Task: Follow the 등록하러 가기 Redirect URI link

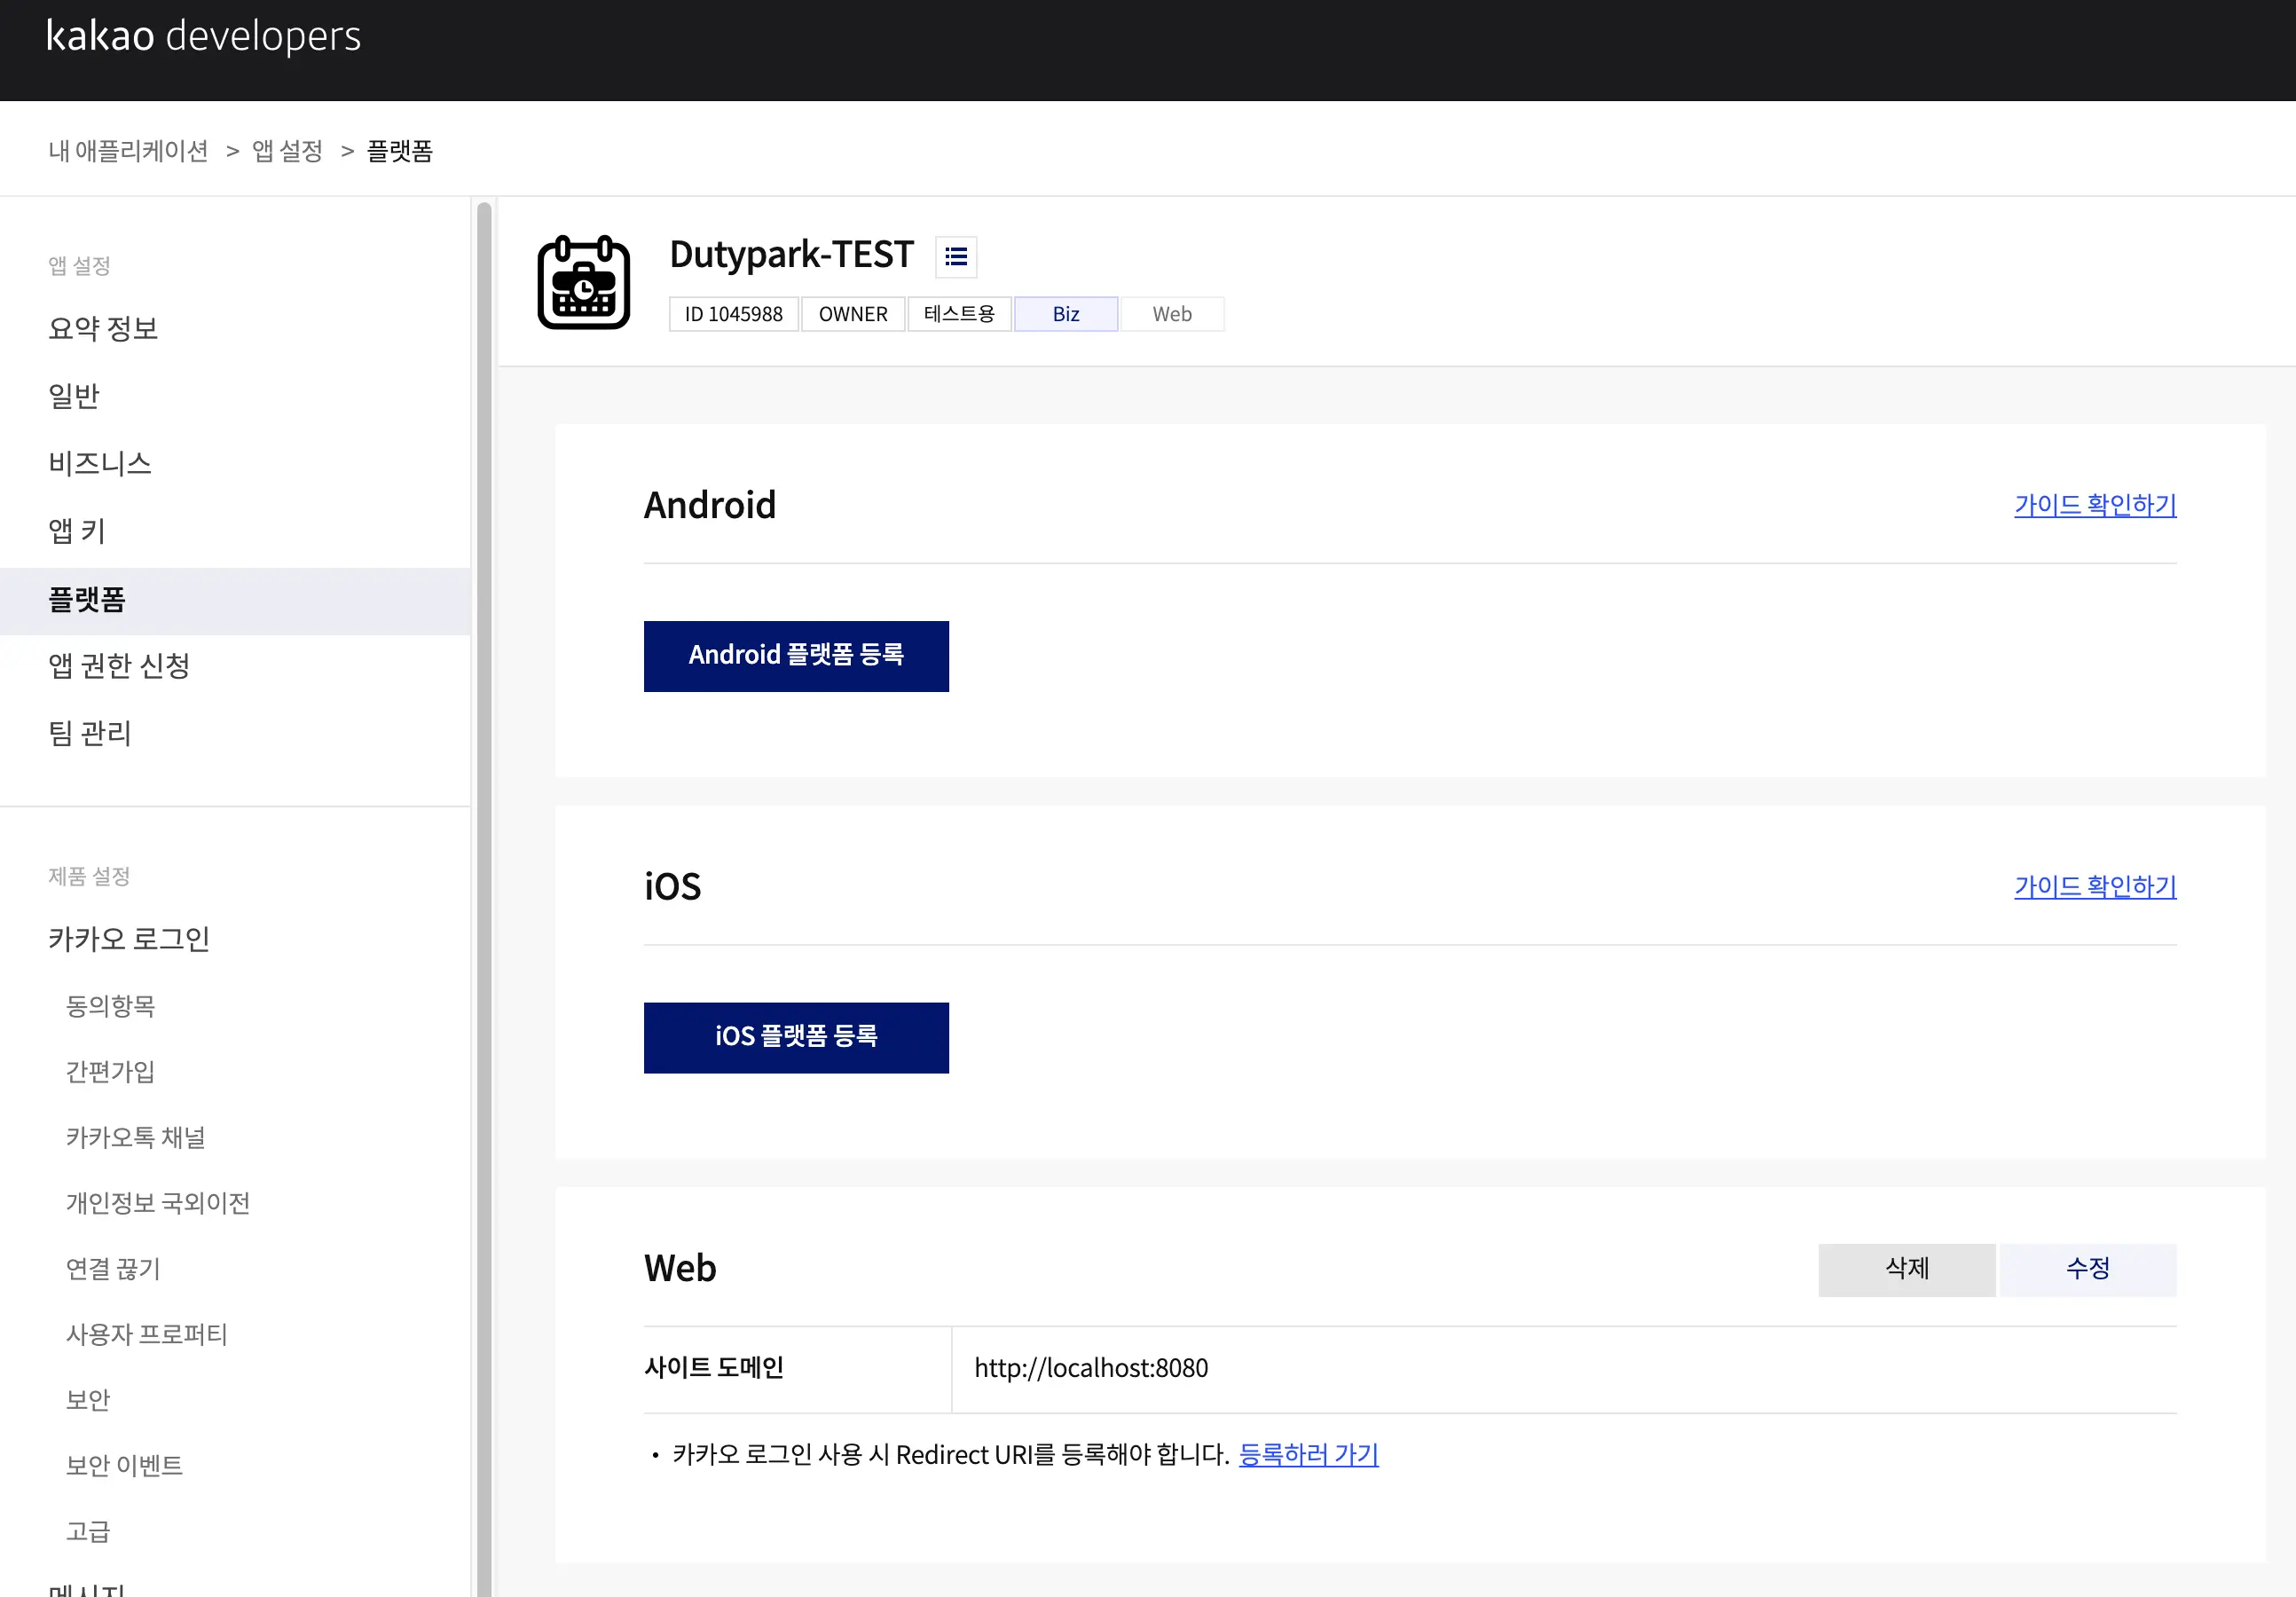Action: tap(1308, 1454)
